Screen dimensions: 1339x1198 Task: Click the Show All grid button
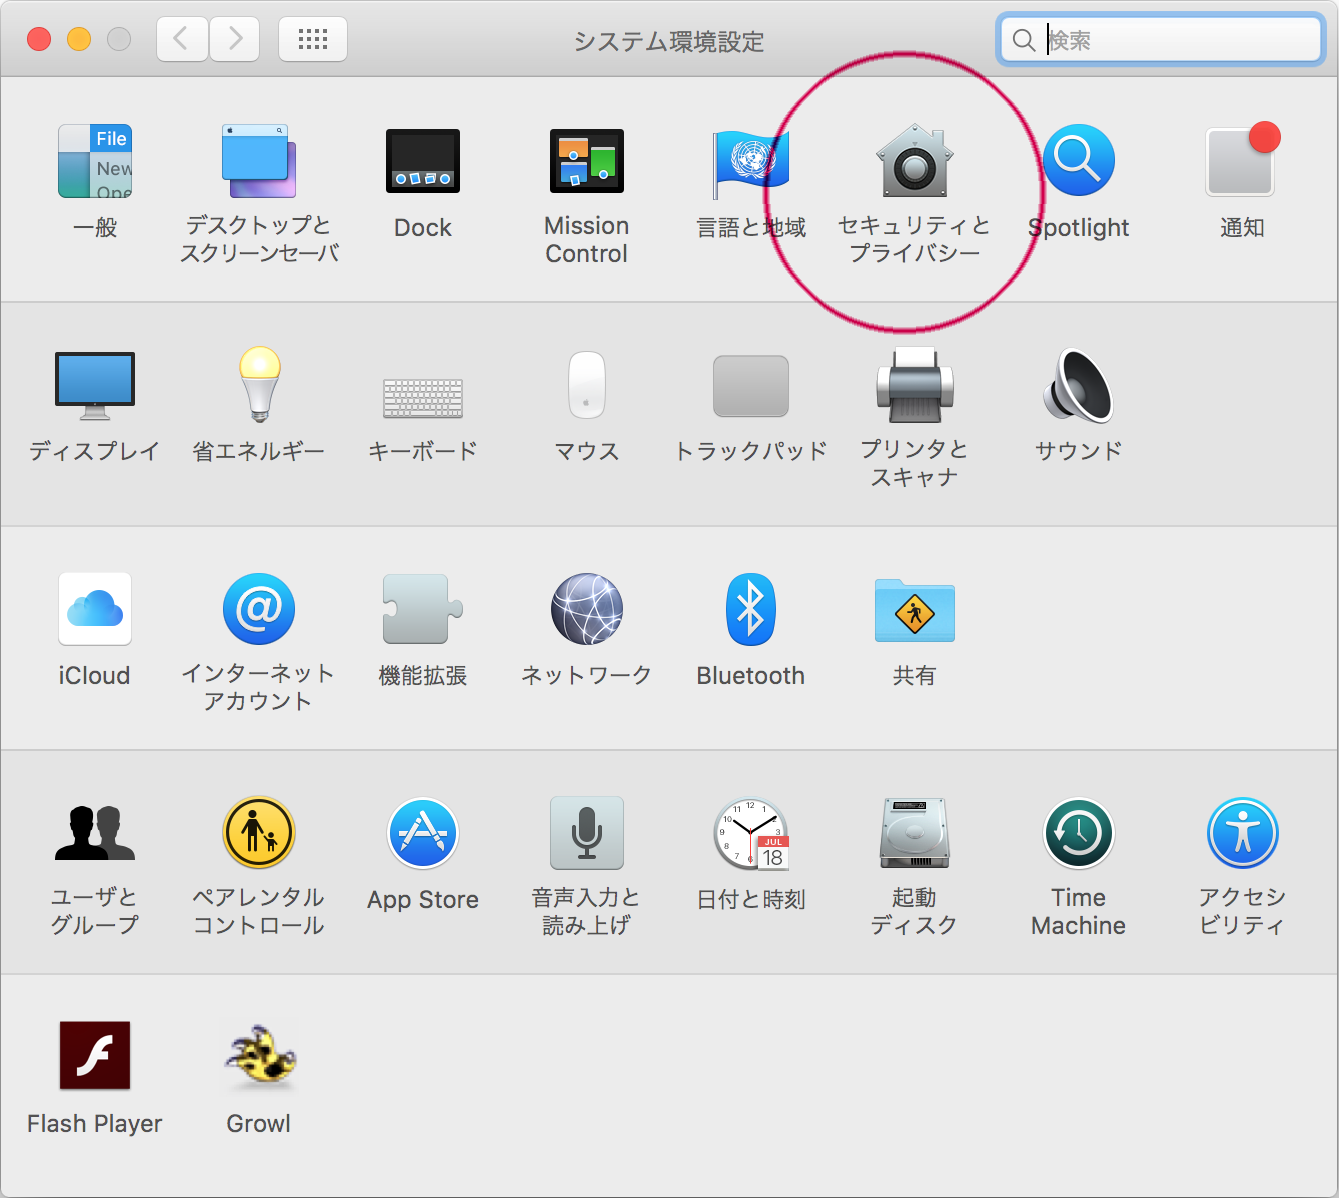[313, 40]
